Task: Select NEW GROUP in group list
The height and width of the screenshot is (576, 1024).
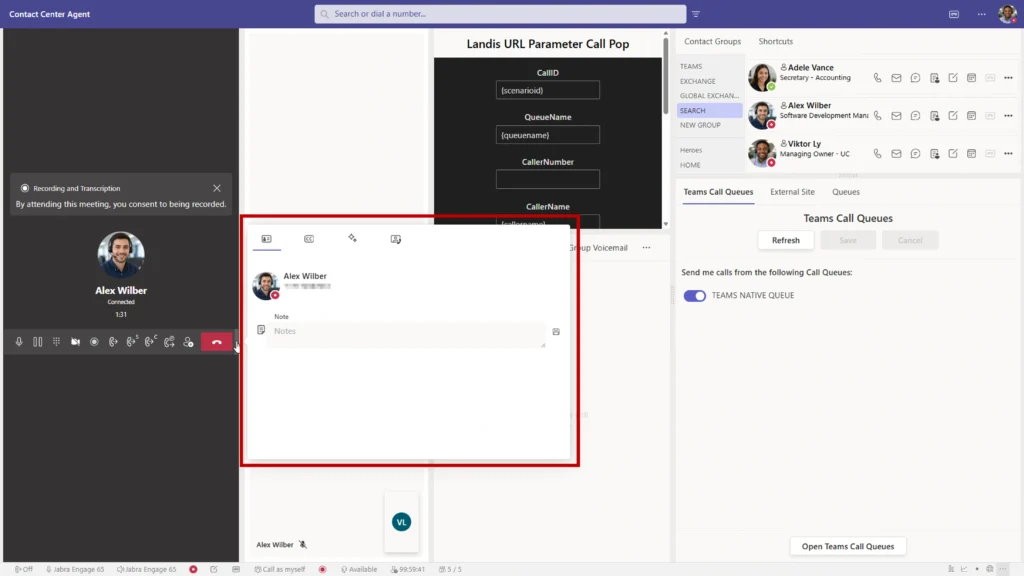Action: 700,125
